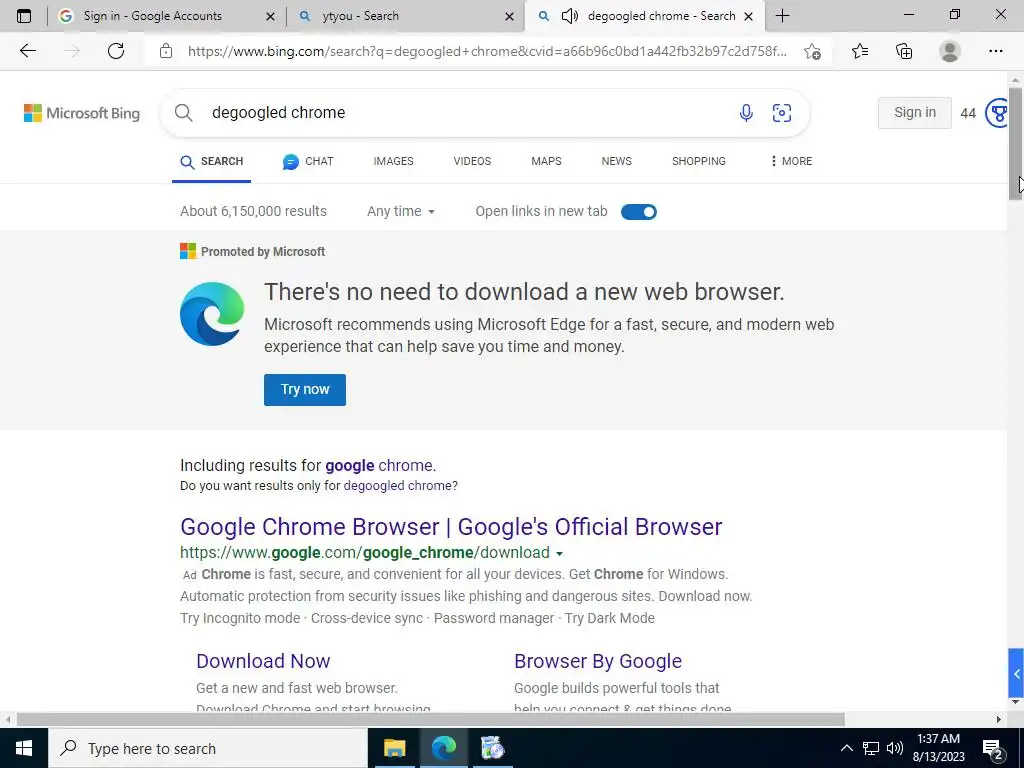Switch to the NEWS tab
Image resolution: width=1024 pixels, height=768 pixels.
616,161
